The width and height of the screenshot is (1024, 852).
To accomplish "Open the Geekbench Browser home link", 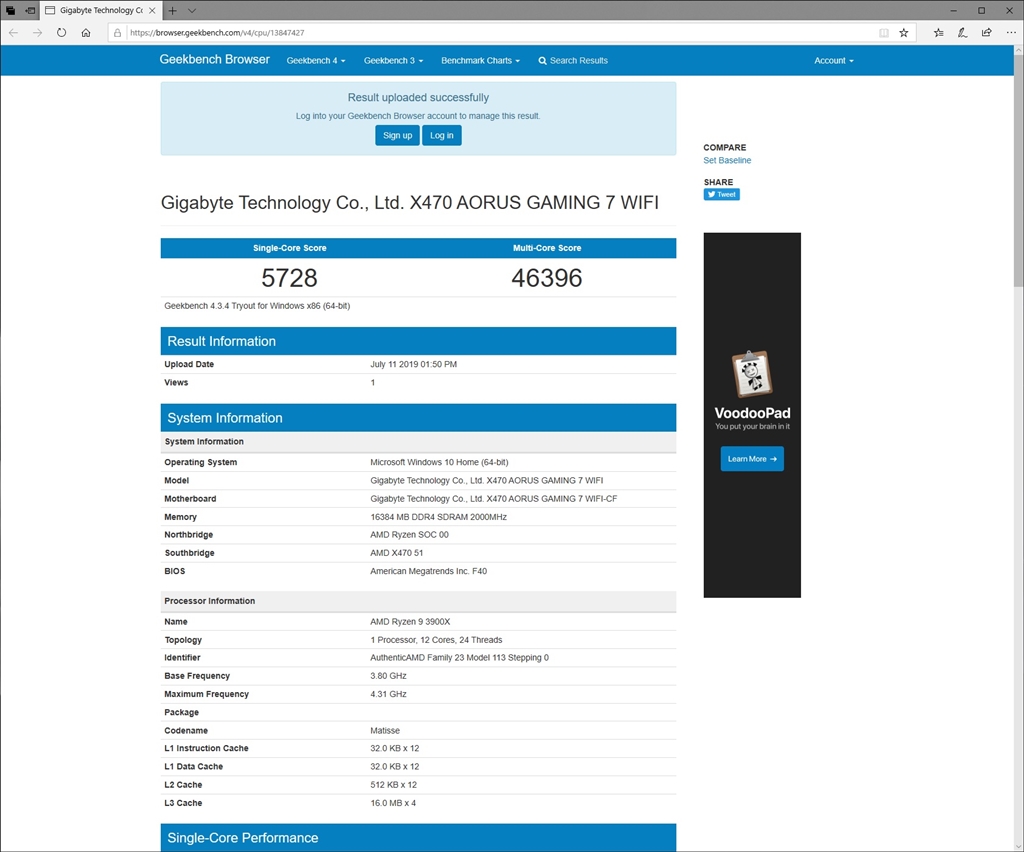I will tap(214, 59).
